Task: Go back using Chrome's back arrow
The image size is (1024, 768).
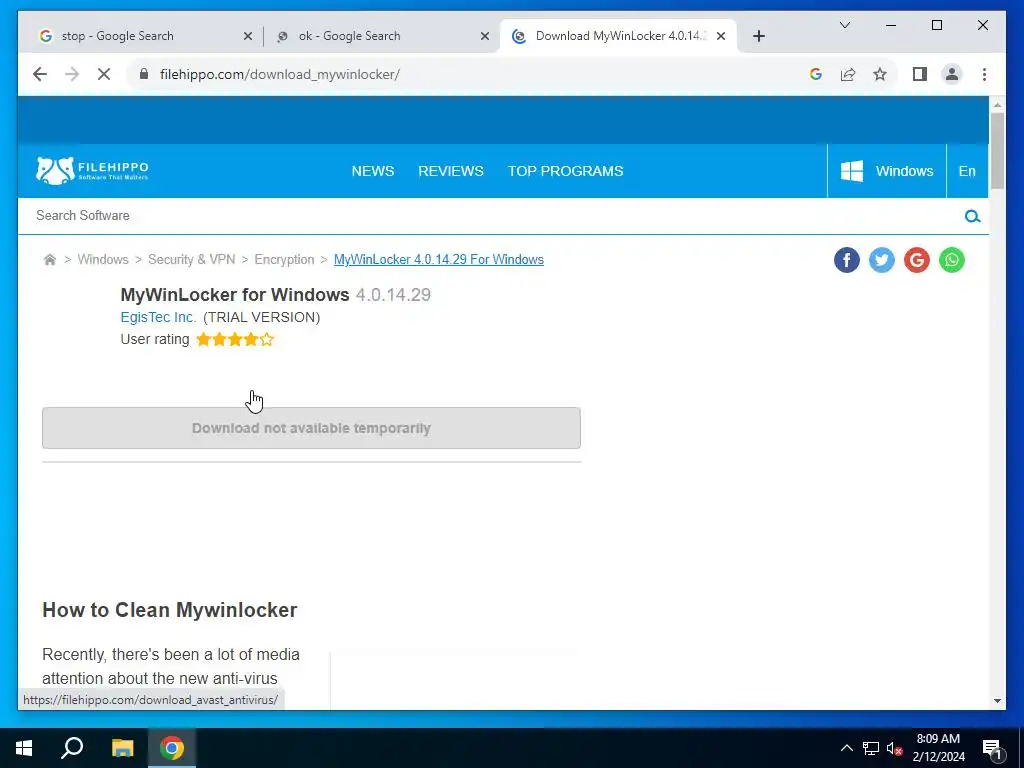Action: tap(40, 74)
